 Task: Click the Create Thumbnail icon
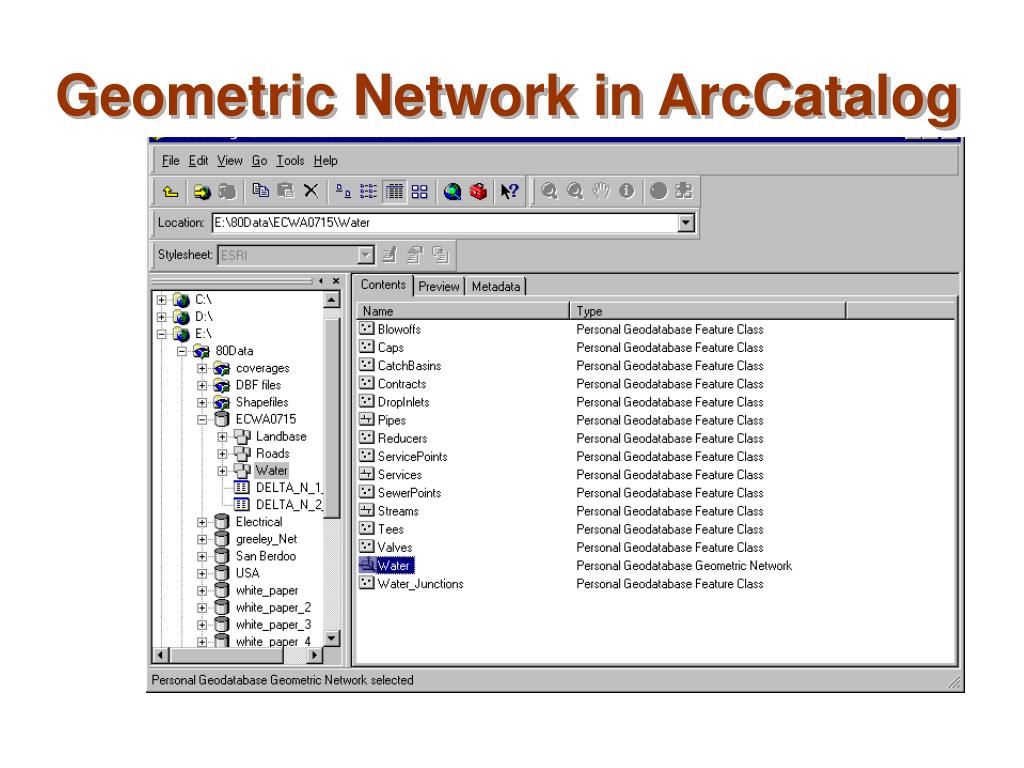pyautogui.click(x=684, y=191)
